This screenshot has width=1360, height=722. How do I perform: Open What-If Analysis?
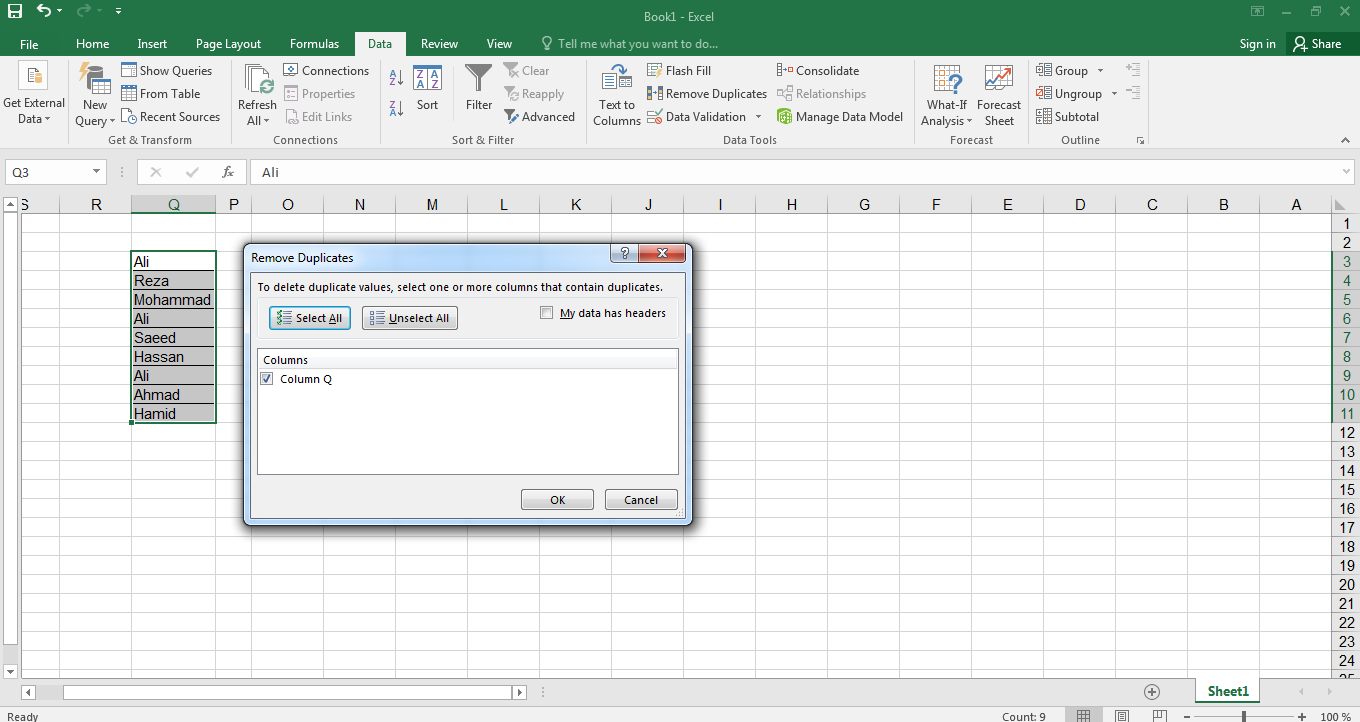[946, 95]
